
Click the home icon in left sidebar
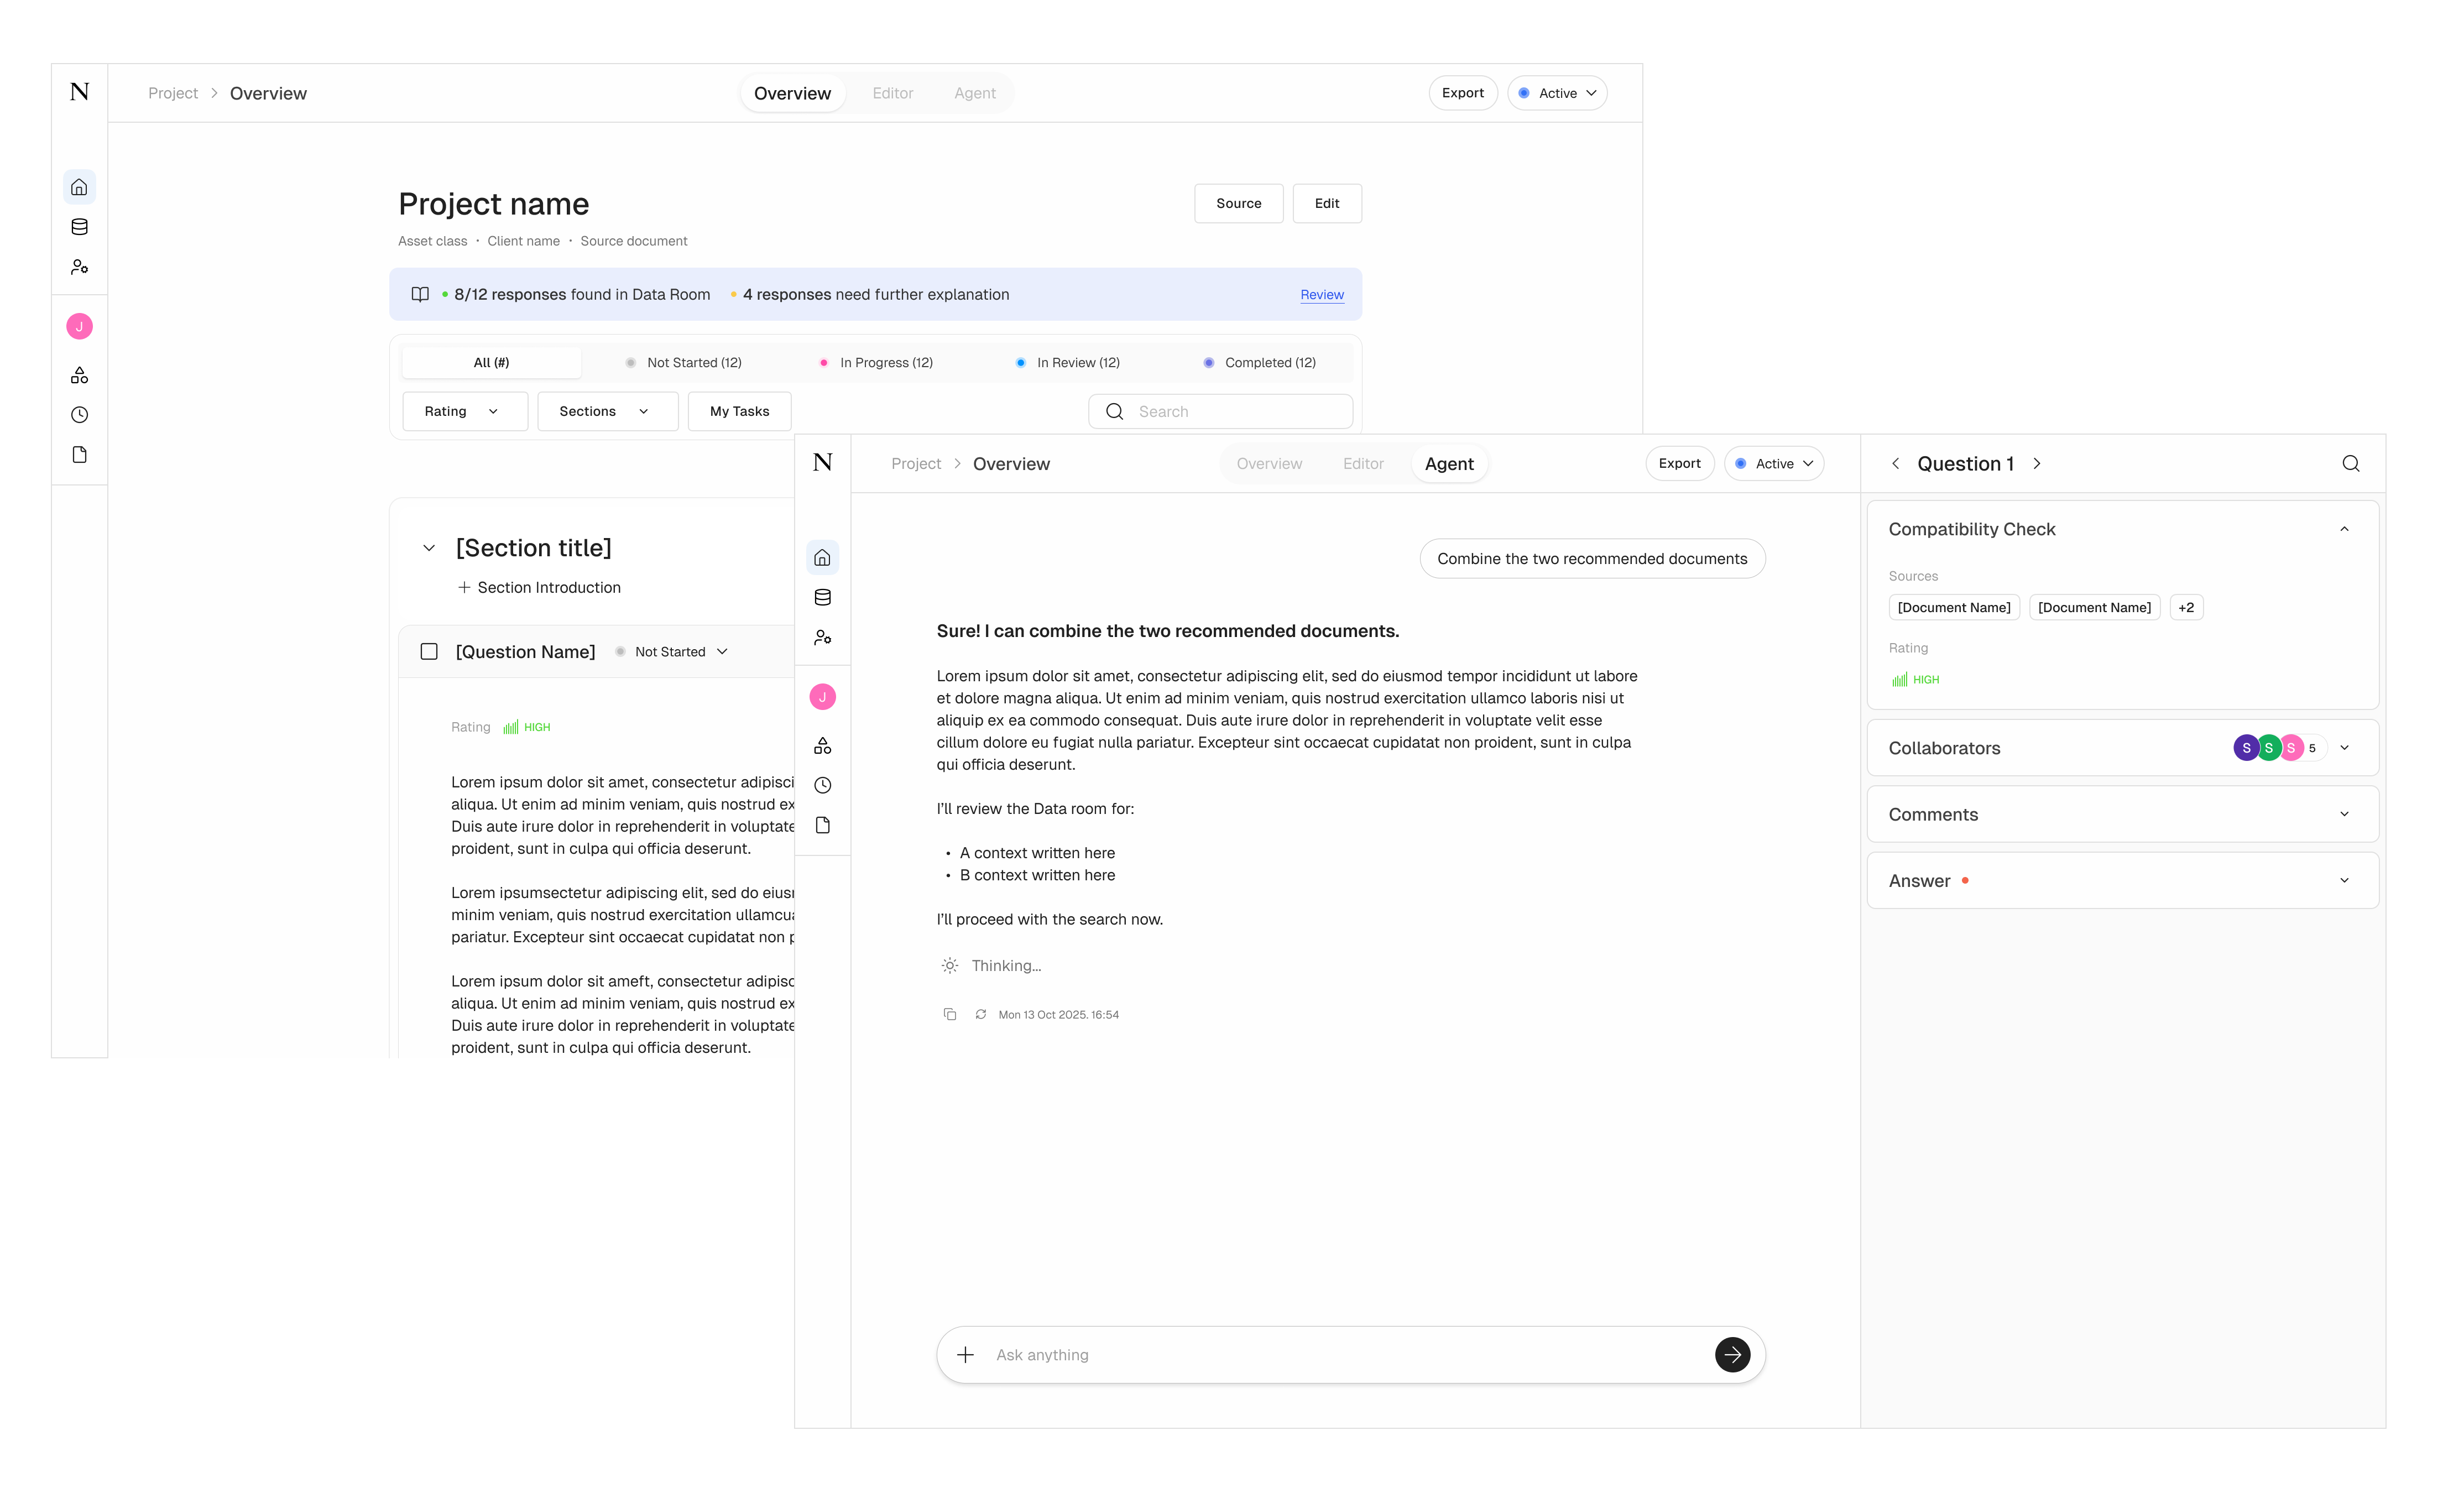80,187
